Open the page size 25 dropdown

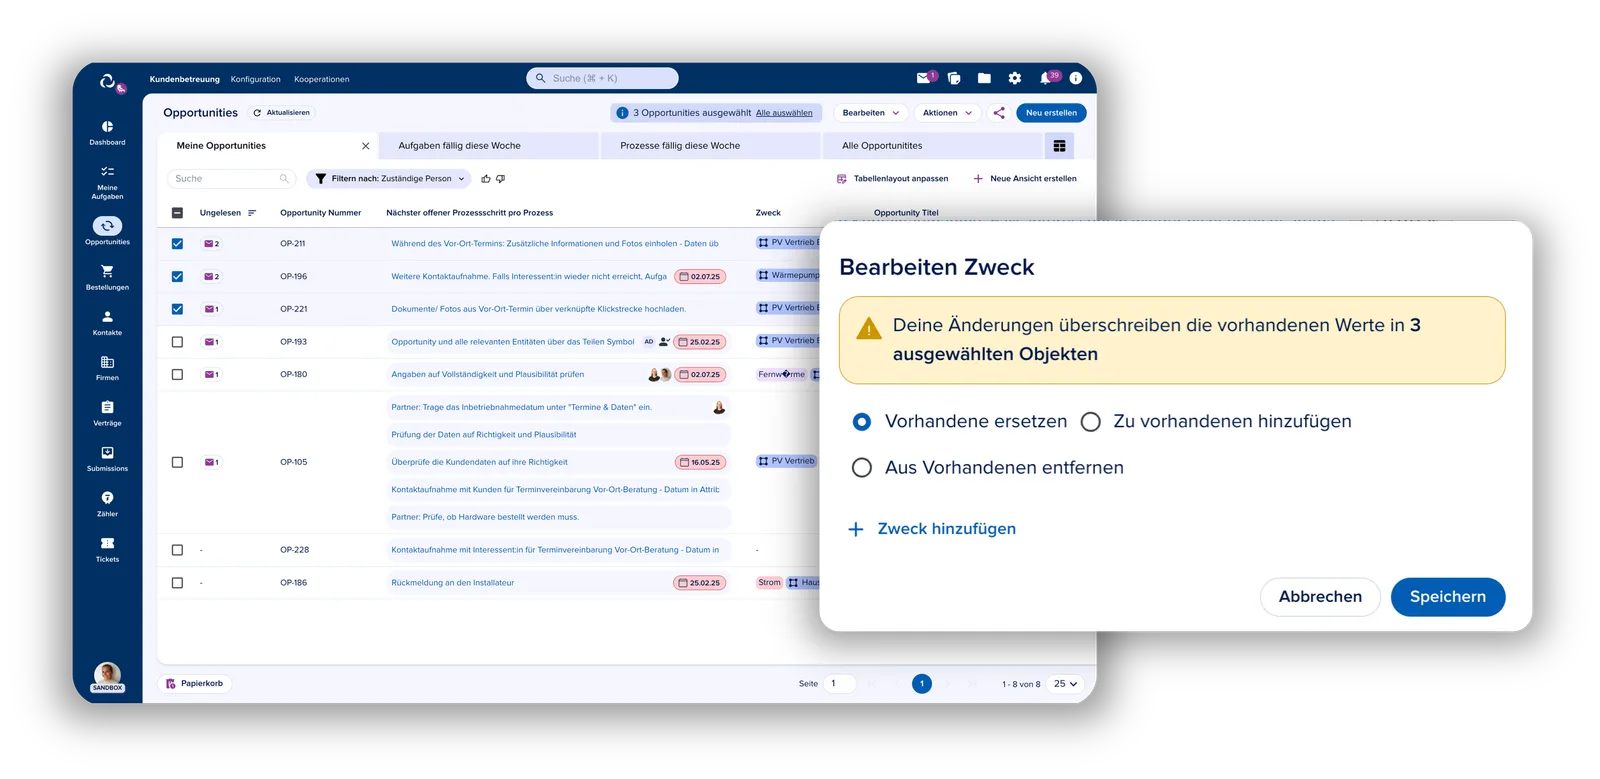1066,684
